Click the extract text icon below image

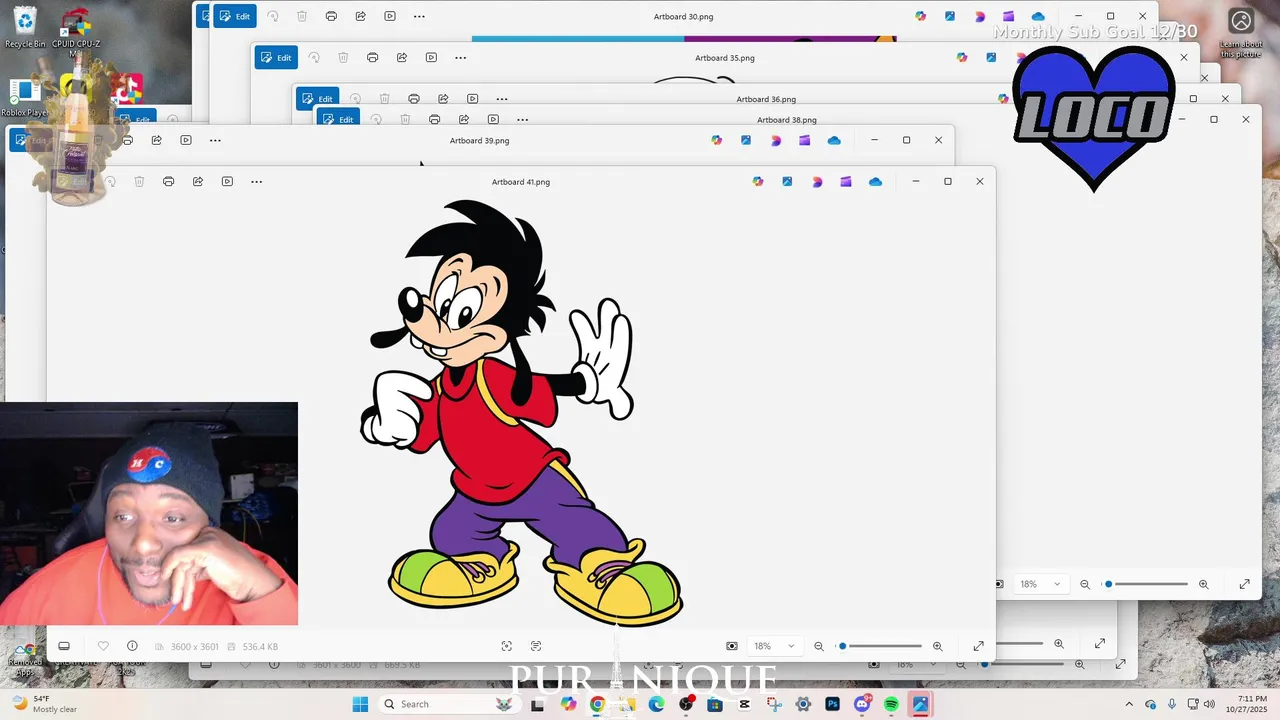(x=536, y=646)
